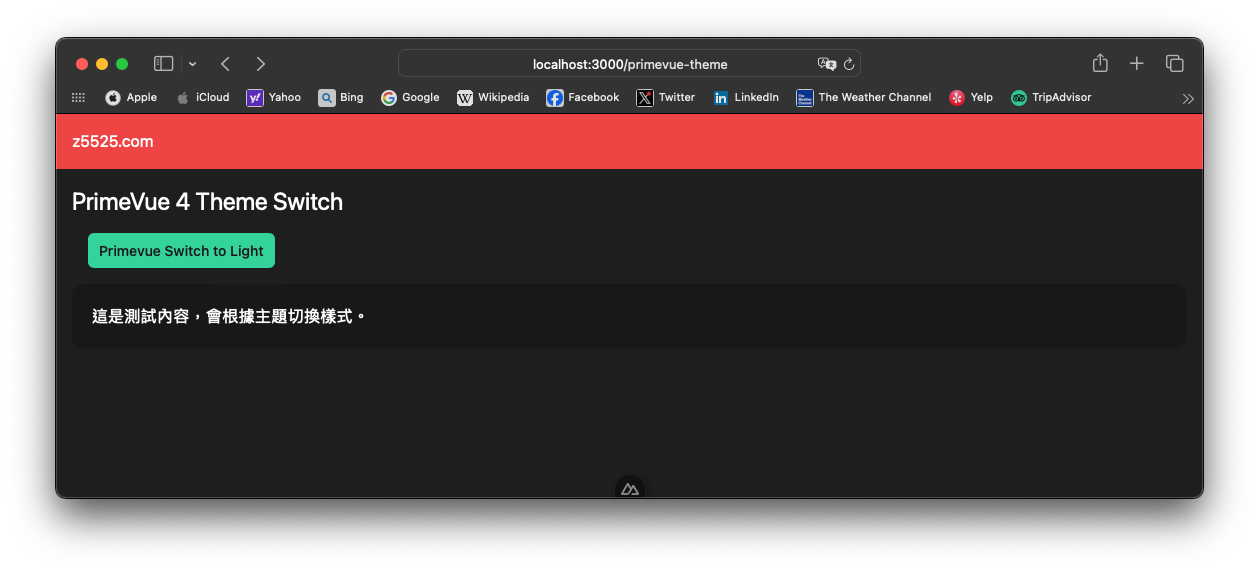Open the Nuxt DevTools icon at bottom
1259x572 pixels.
[x=629, y=489]
